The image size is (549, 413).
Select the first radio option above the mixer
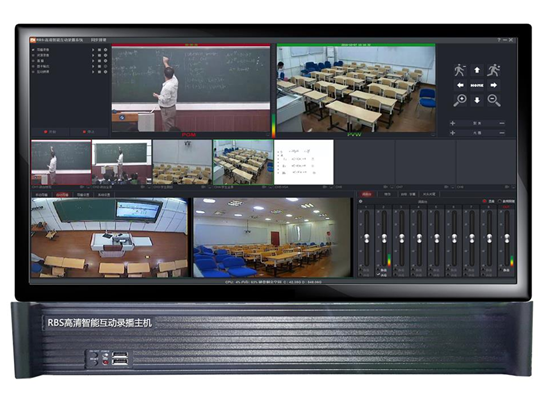point(485,201)
